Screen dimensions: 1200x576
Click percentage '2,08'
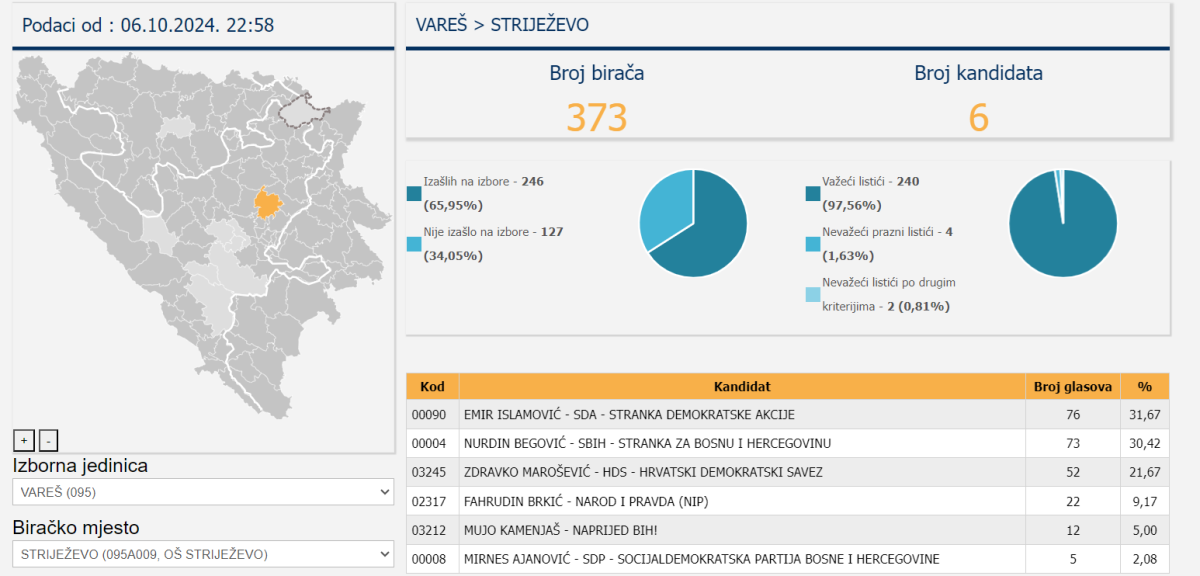pos(1145,559)
